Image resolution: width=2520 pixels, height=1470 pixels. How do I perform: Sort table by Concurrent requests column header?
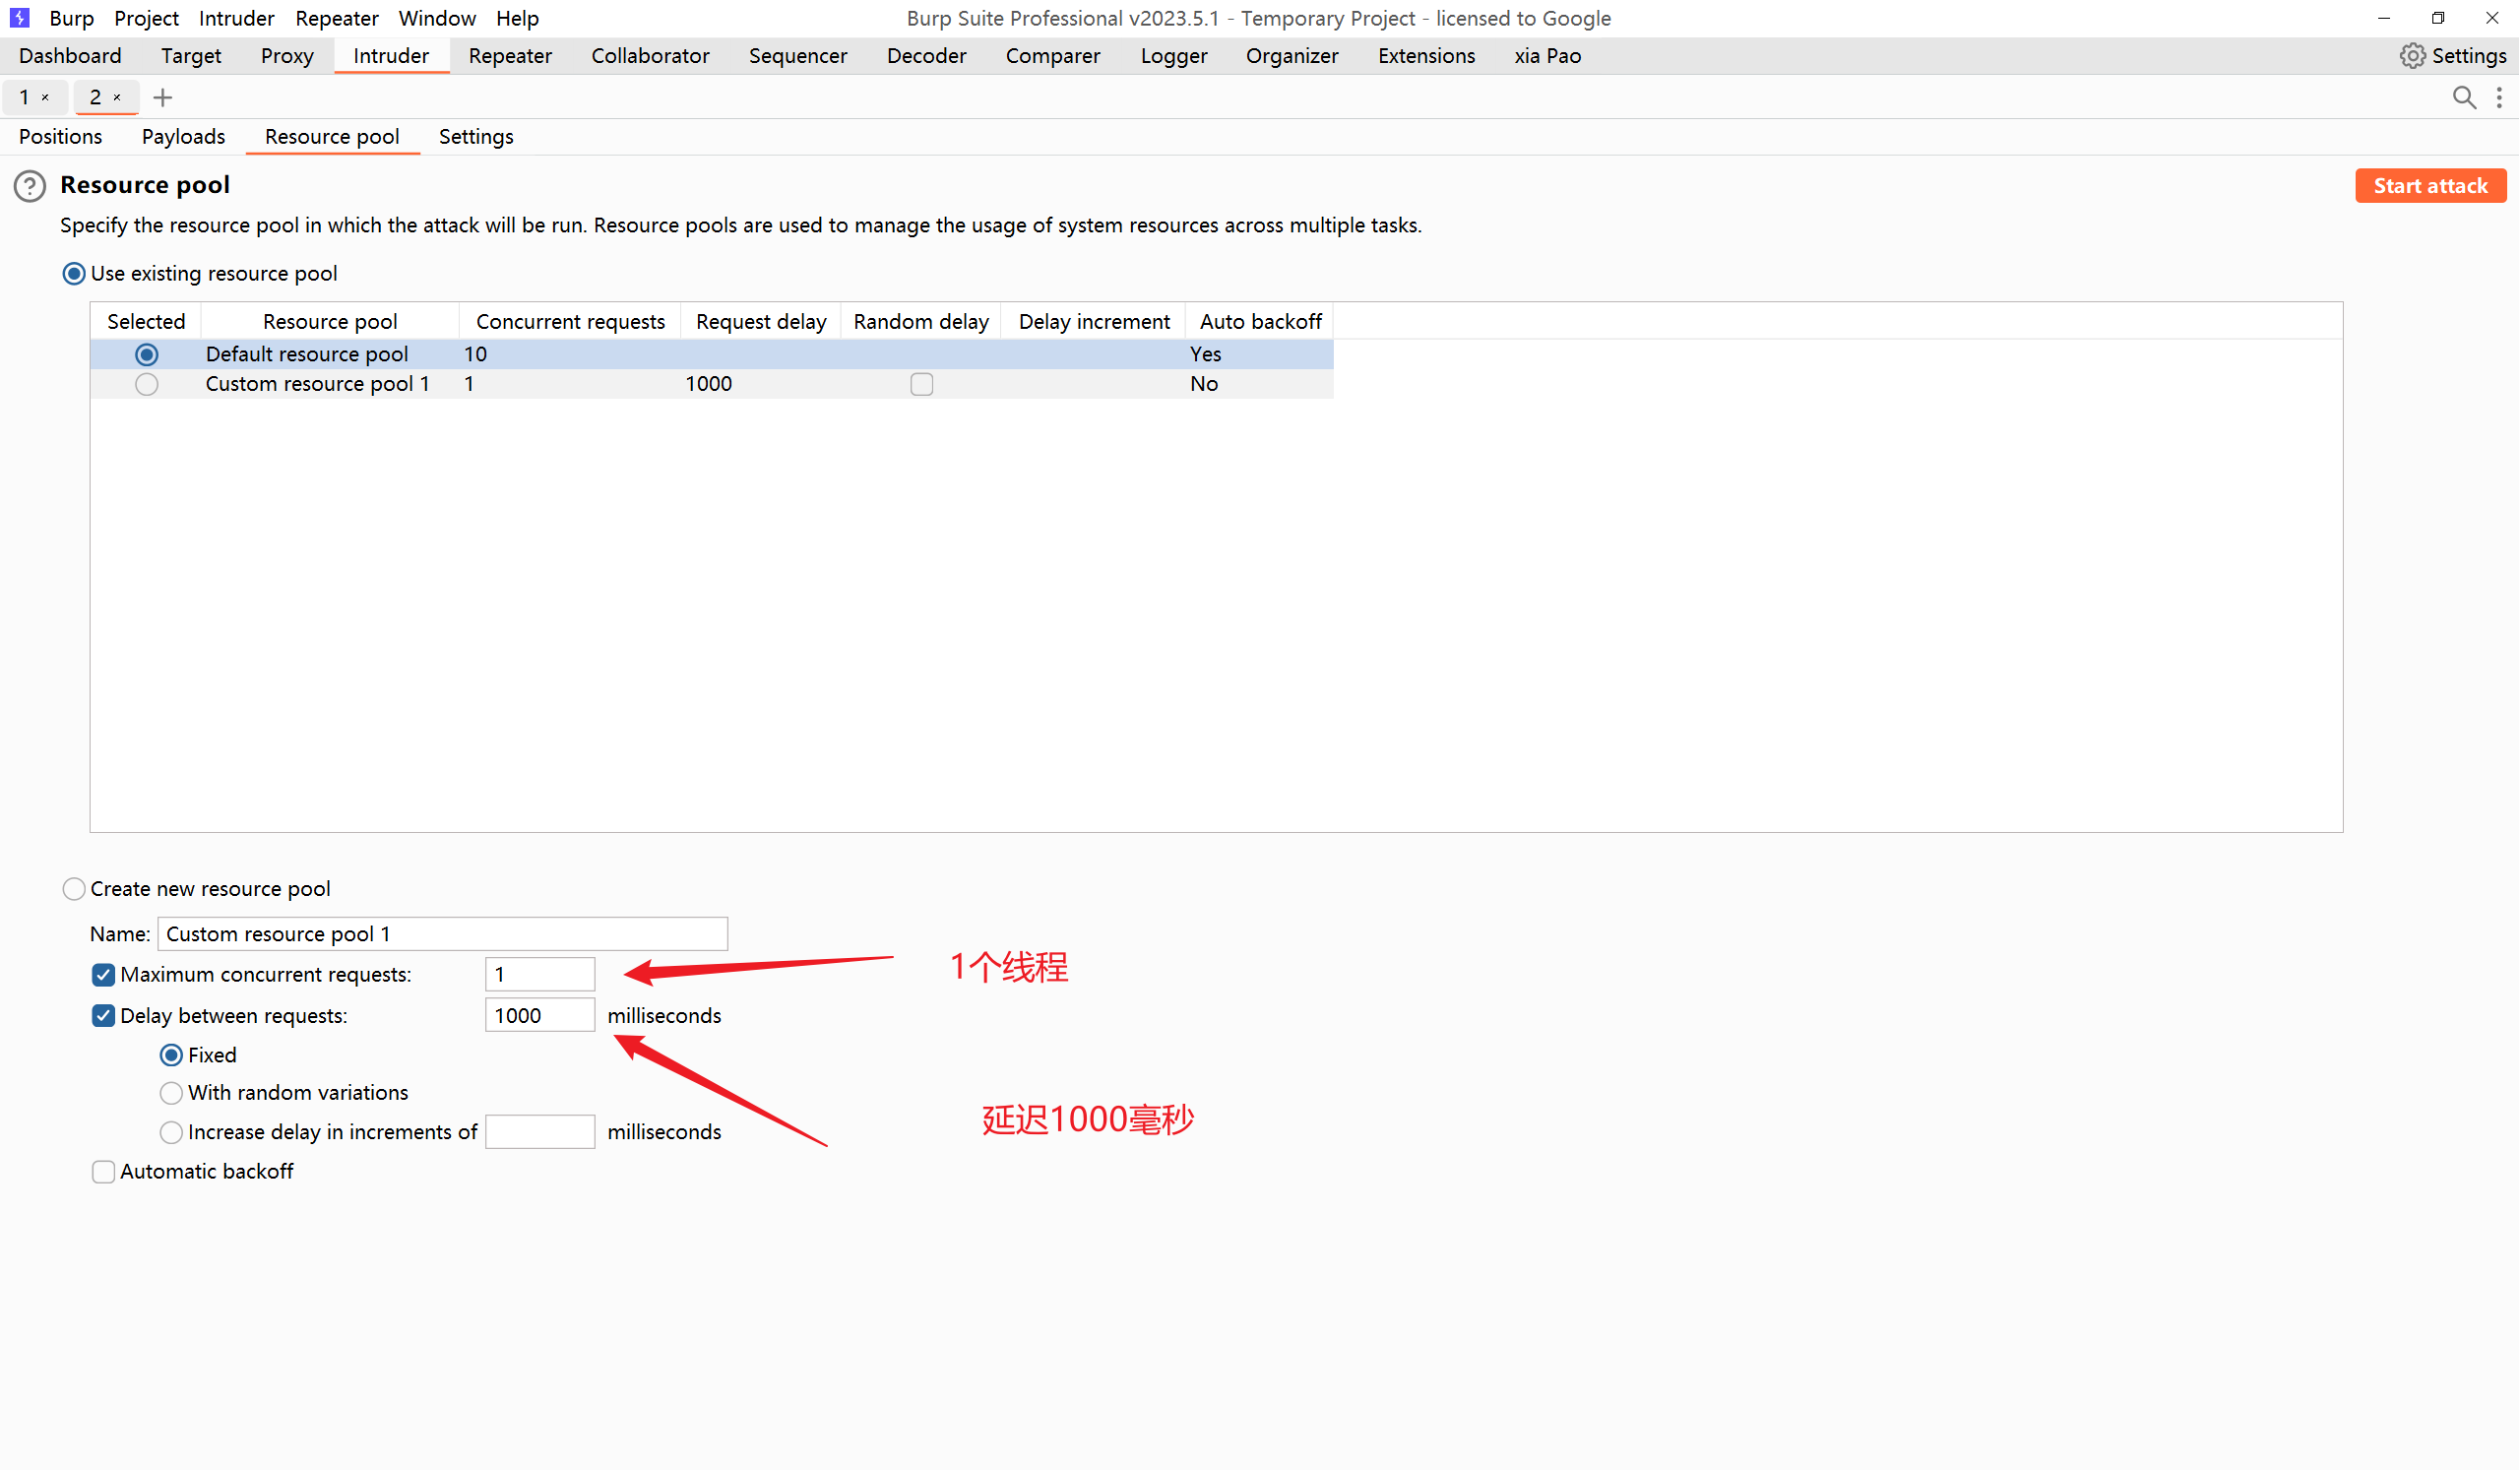570,322
